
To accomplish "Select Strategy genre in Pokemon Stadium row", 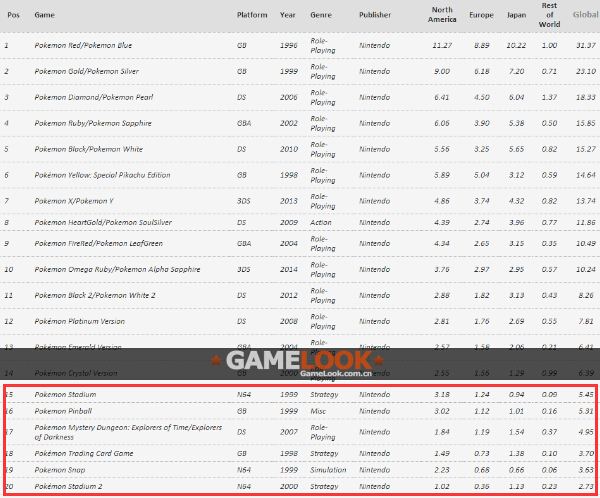I will pos(324,394).
